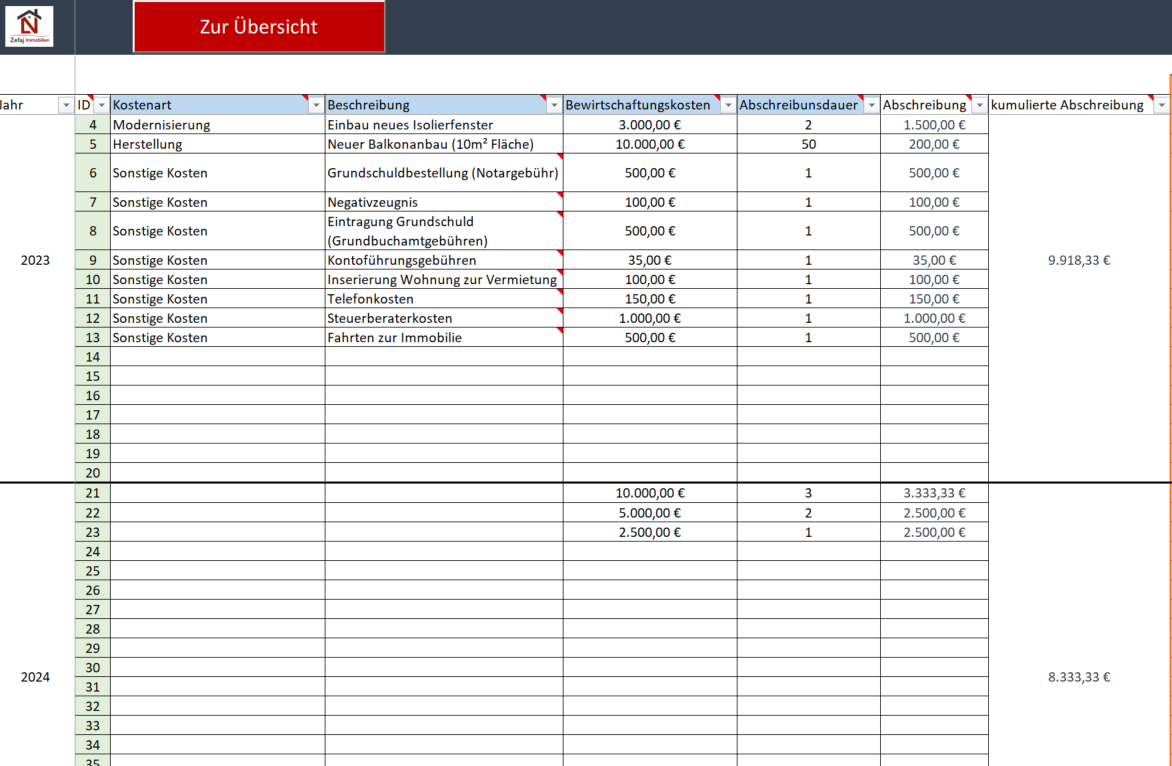Click the 8.333,33 € cumulative cell for 2024
The width and height of the screenshot is (1172, 766).
(1078, 677)
